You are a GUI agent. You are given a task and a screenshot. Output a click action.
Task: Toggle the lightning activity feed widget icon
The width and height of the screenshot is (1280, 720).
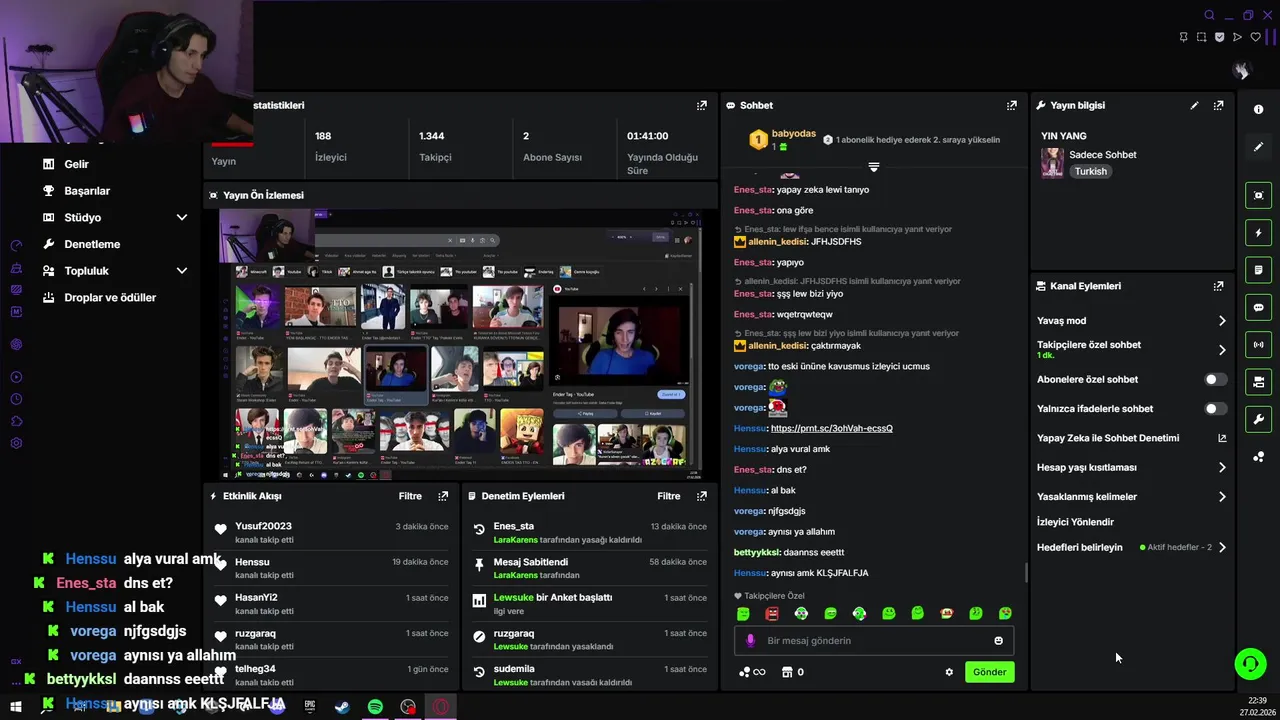pyautogui.click(x=1258, y=233)
